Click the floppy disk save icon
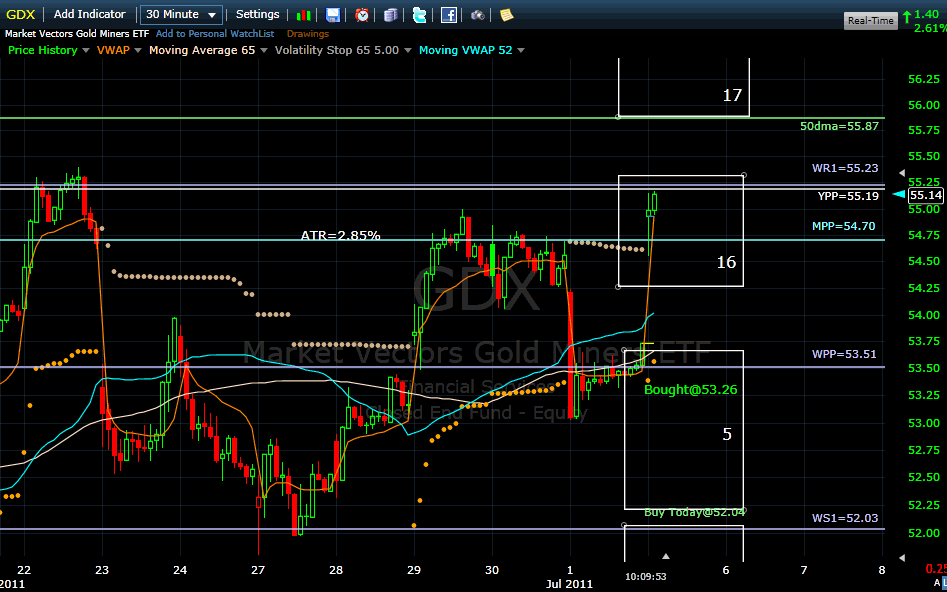 coord(333,15)
